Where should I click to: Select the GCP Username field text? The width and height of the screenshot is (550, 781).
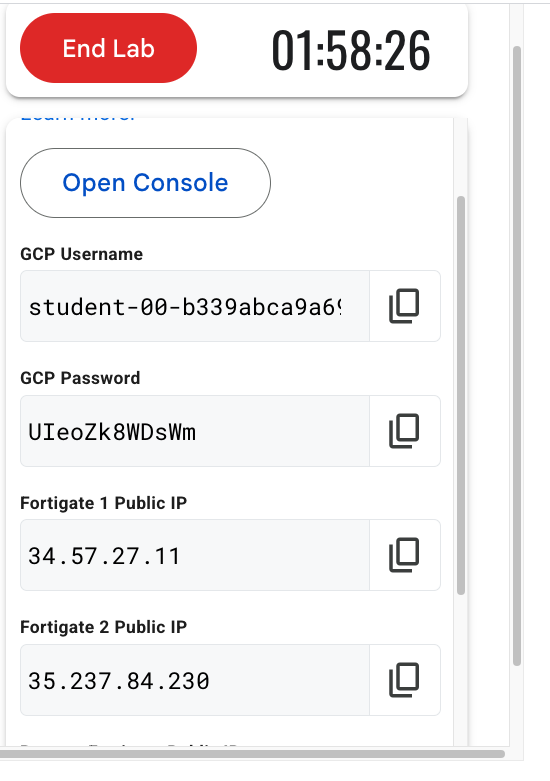click(195, 306)
